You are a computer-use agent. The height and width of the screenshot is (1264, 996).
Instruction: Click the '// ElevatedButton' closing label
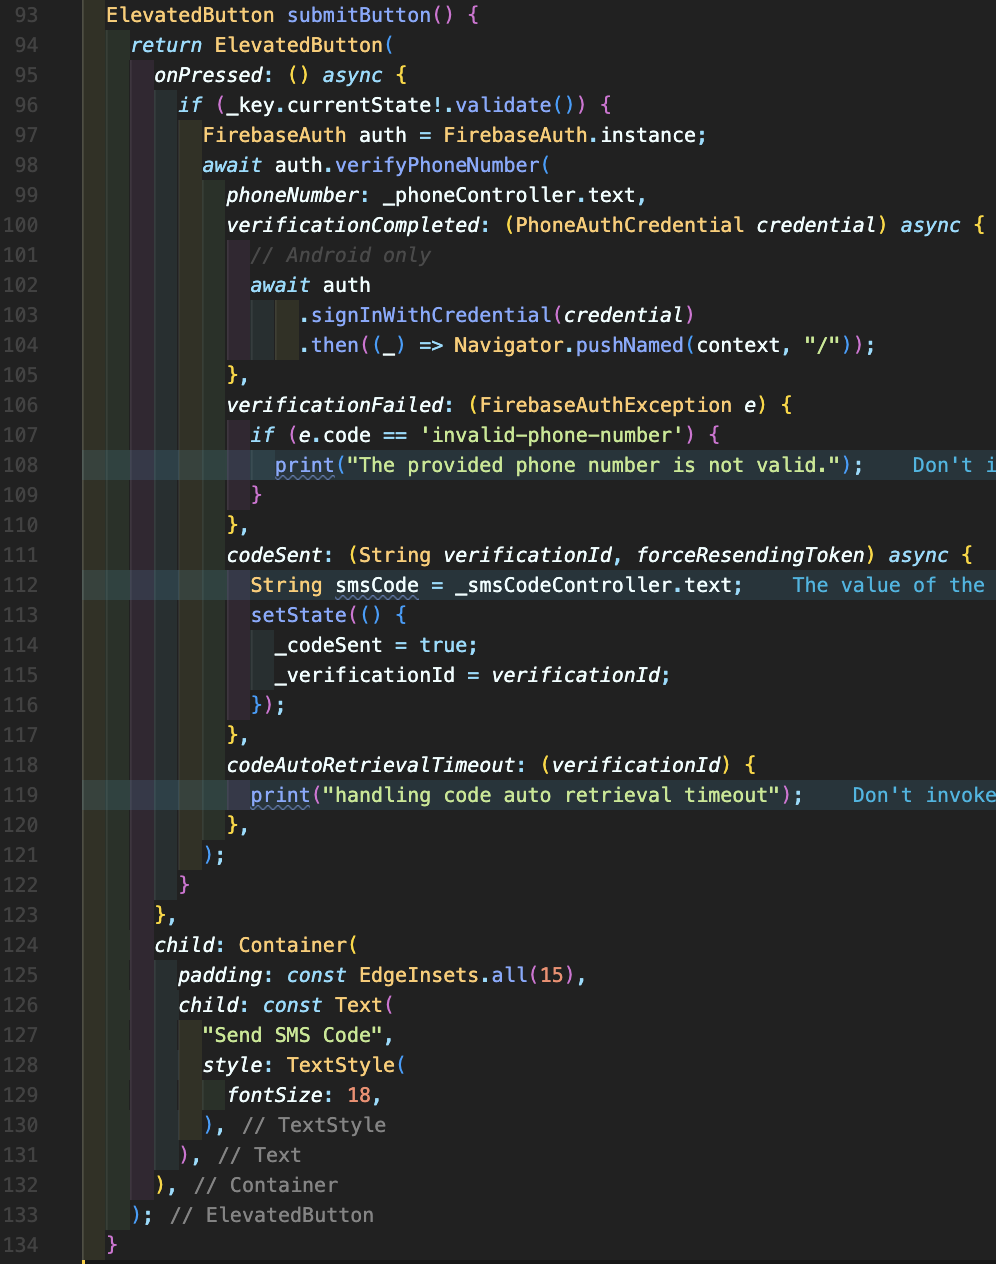pyautogui.click(x=272, y=1215)
